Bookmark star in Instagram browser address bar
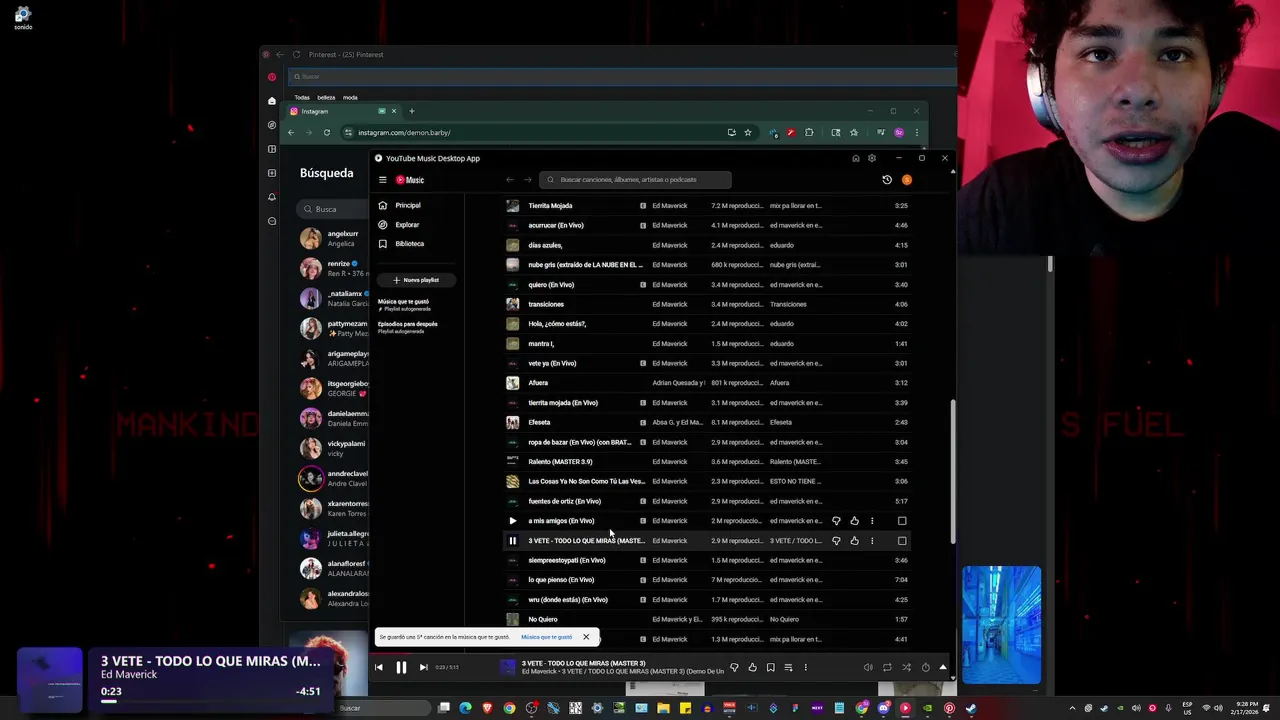 [x=747, y=132]
